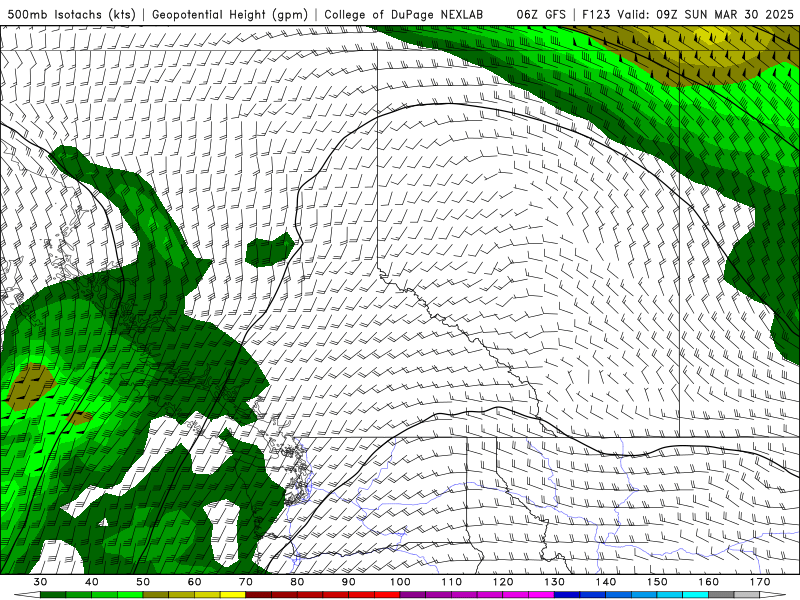The width and height of the screenshot is (800, 600).
Task: Select the 40 label on the color scale
Action: pos(91,582)
